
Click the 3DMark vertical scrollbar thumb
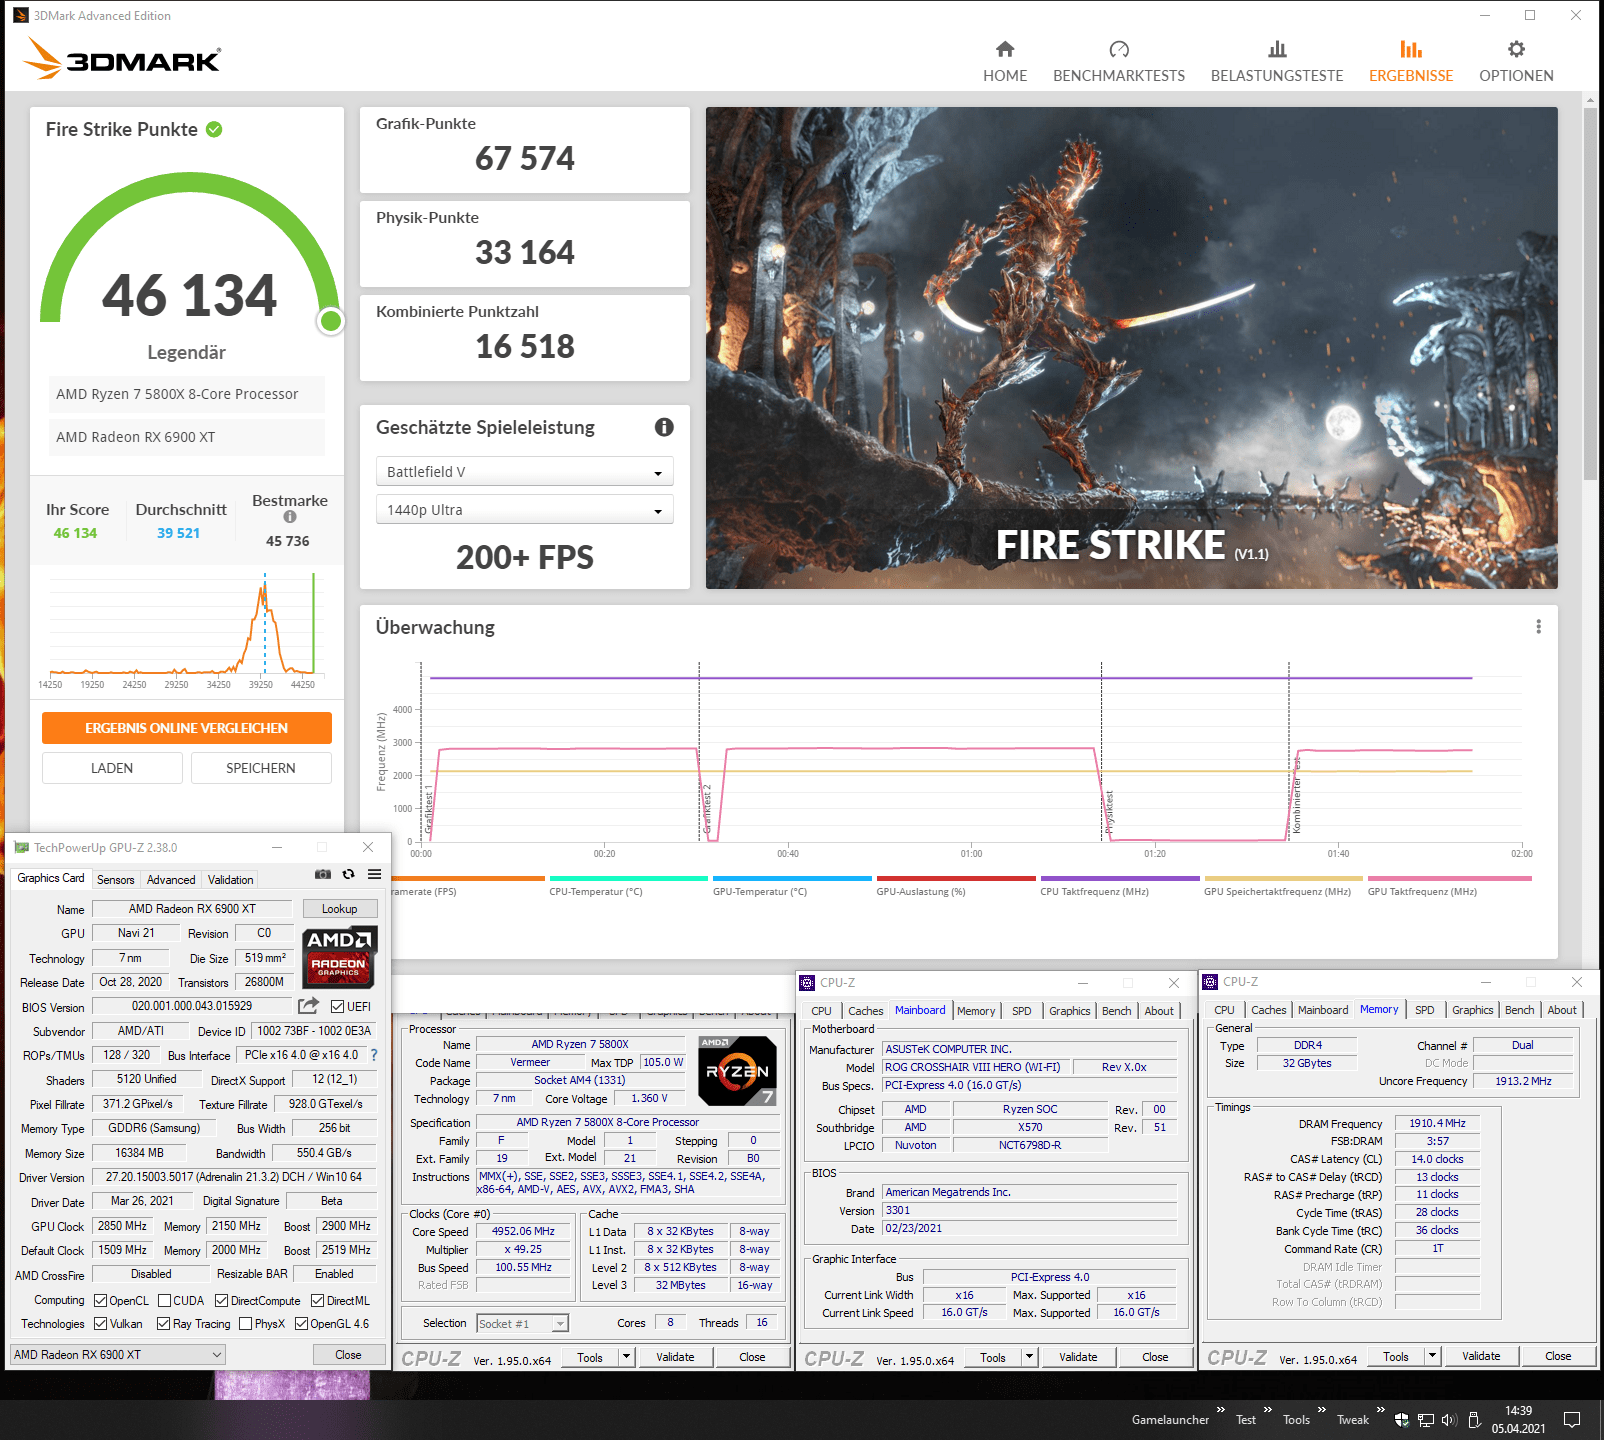(x=1590, y=292)
